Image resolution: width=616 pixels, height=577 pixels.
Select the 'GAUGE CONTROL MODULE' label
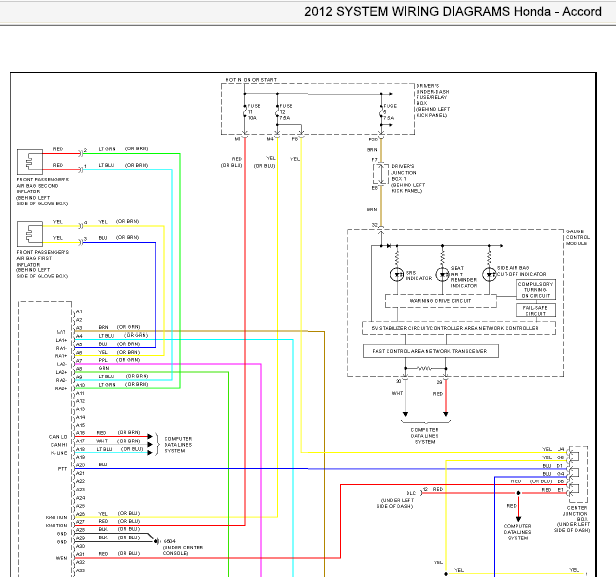pyautogui.click(x=578, y=237)
